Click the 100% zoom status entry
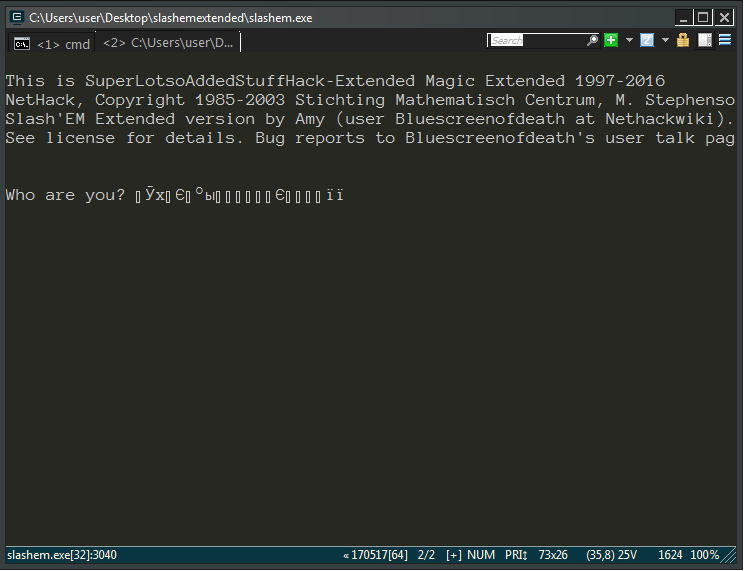This screenshot has height=571, width=744. point(704,555)
